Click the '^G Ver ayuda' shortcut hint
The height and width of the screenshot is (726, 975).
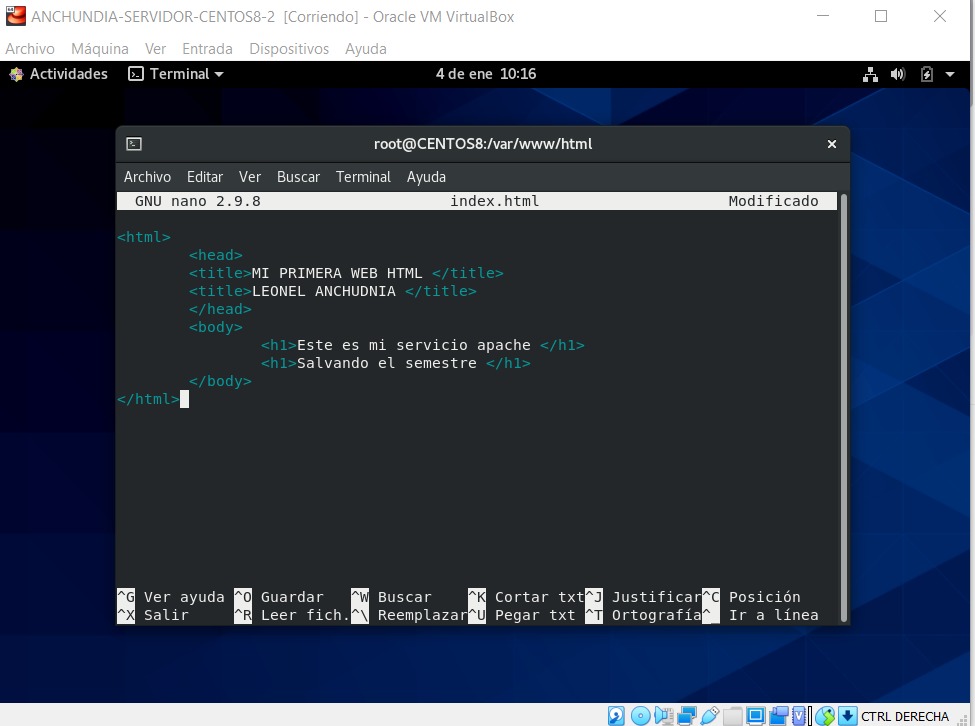170,597
